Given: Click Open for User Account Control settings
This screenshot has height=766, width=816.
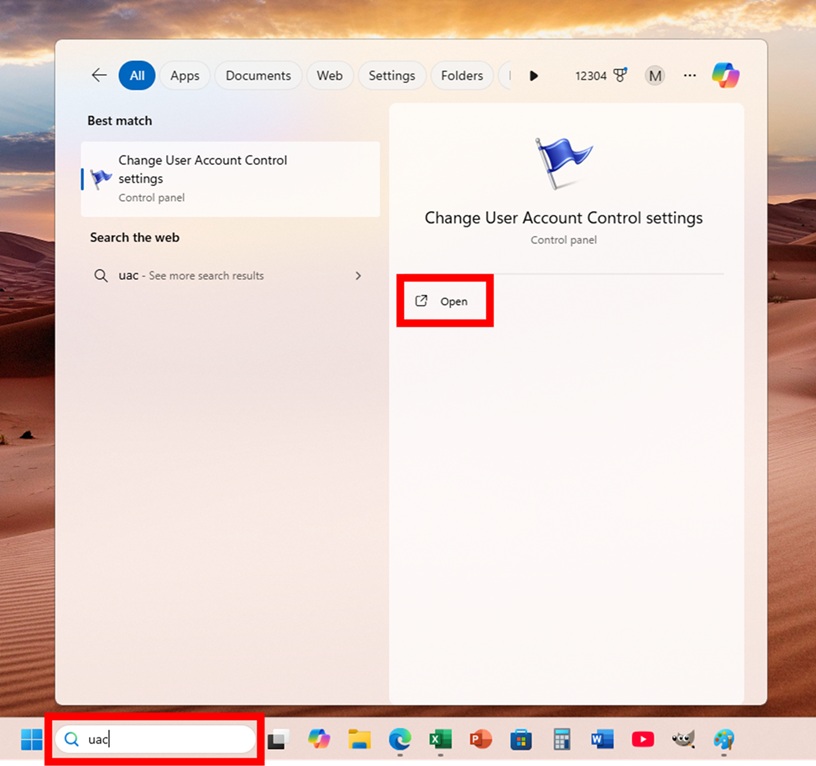Looking at the screenshot, I should point(444,301).
